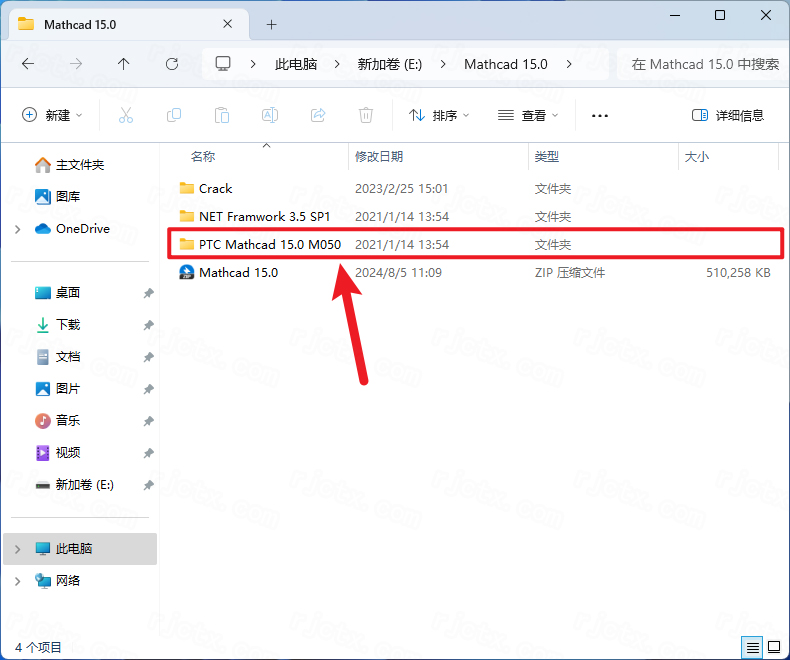Open 下载 in the sidebar
Viewport: 790px width, 660px height.
pyautogui.click(x=68, y=325)
